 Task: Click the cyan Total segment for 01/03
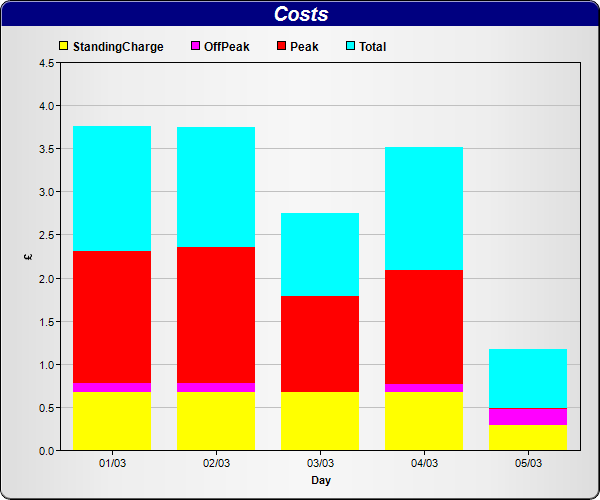click(112, 188)
